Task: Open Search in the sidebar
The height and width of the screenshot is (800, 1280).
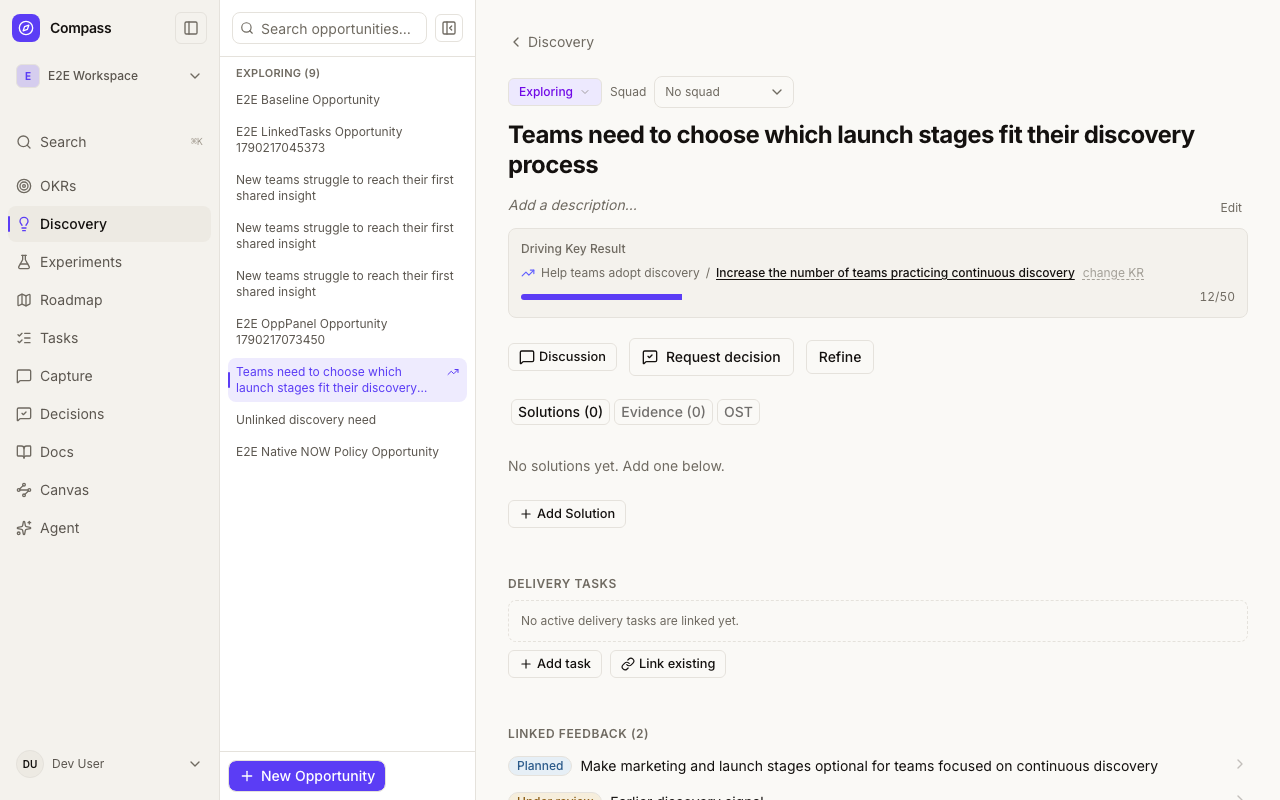Action: point(110,142)
